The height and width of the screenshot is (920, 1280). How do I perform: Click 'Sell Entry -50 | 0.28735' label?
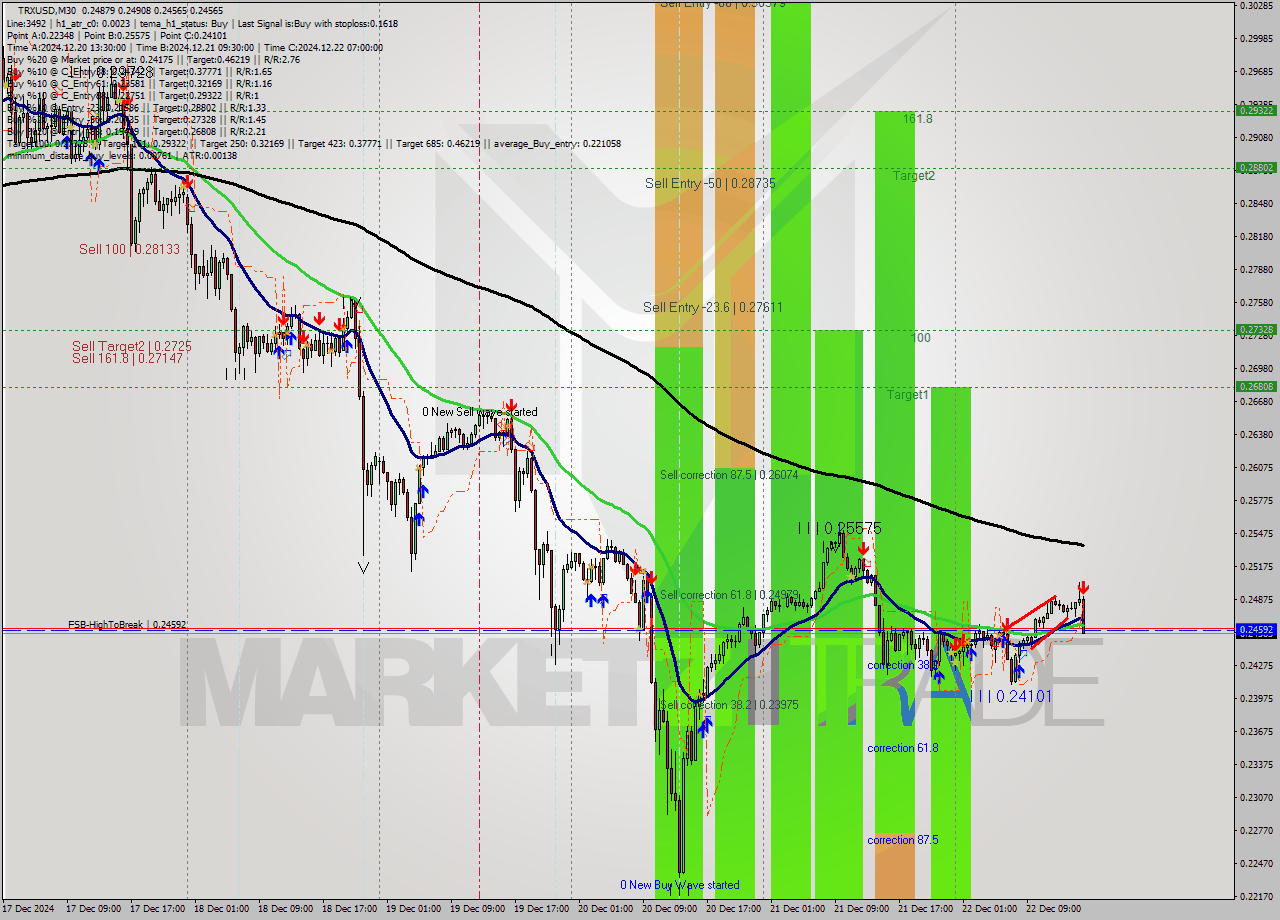[710, 184]
